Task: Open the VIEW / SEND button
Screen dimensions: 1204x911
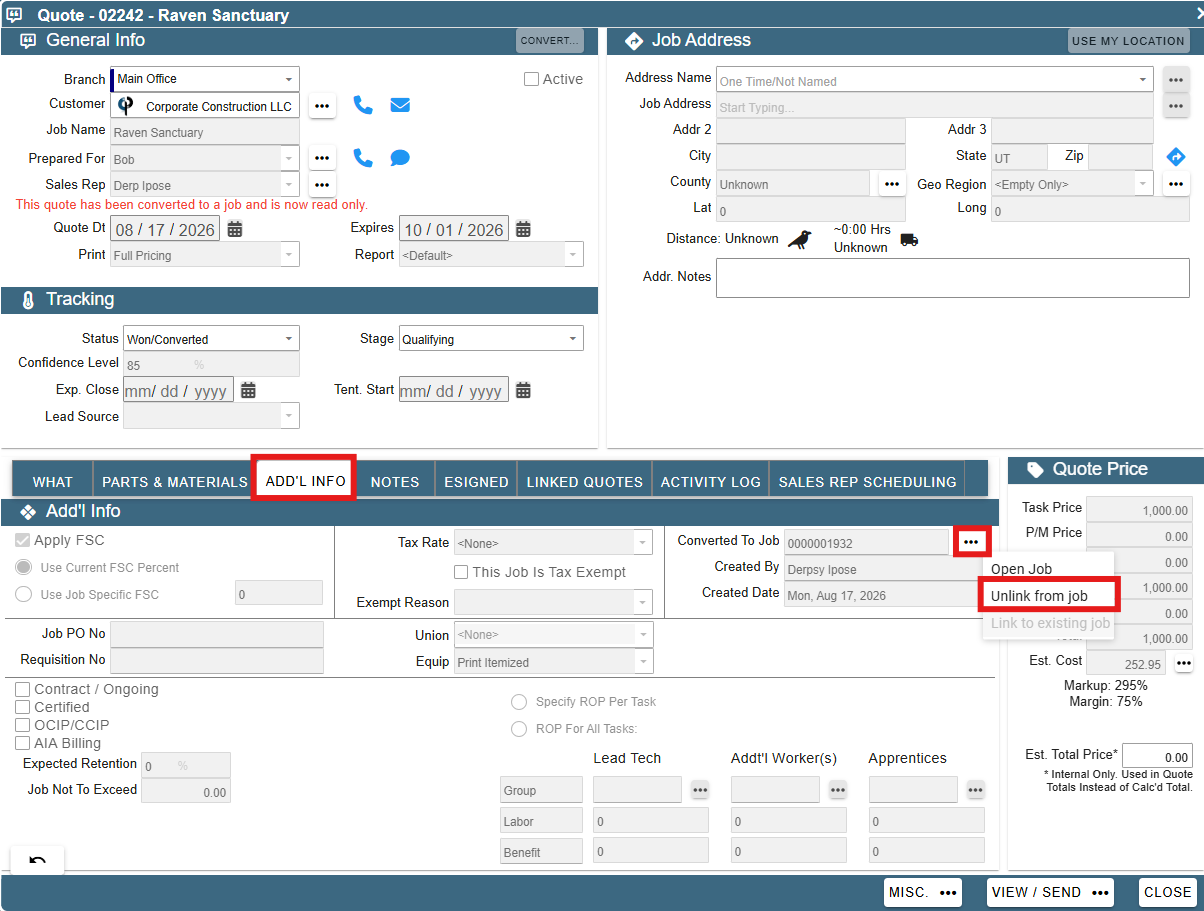Action: point(1050,892)
